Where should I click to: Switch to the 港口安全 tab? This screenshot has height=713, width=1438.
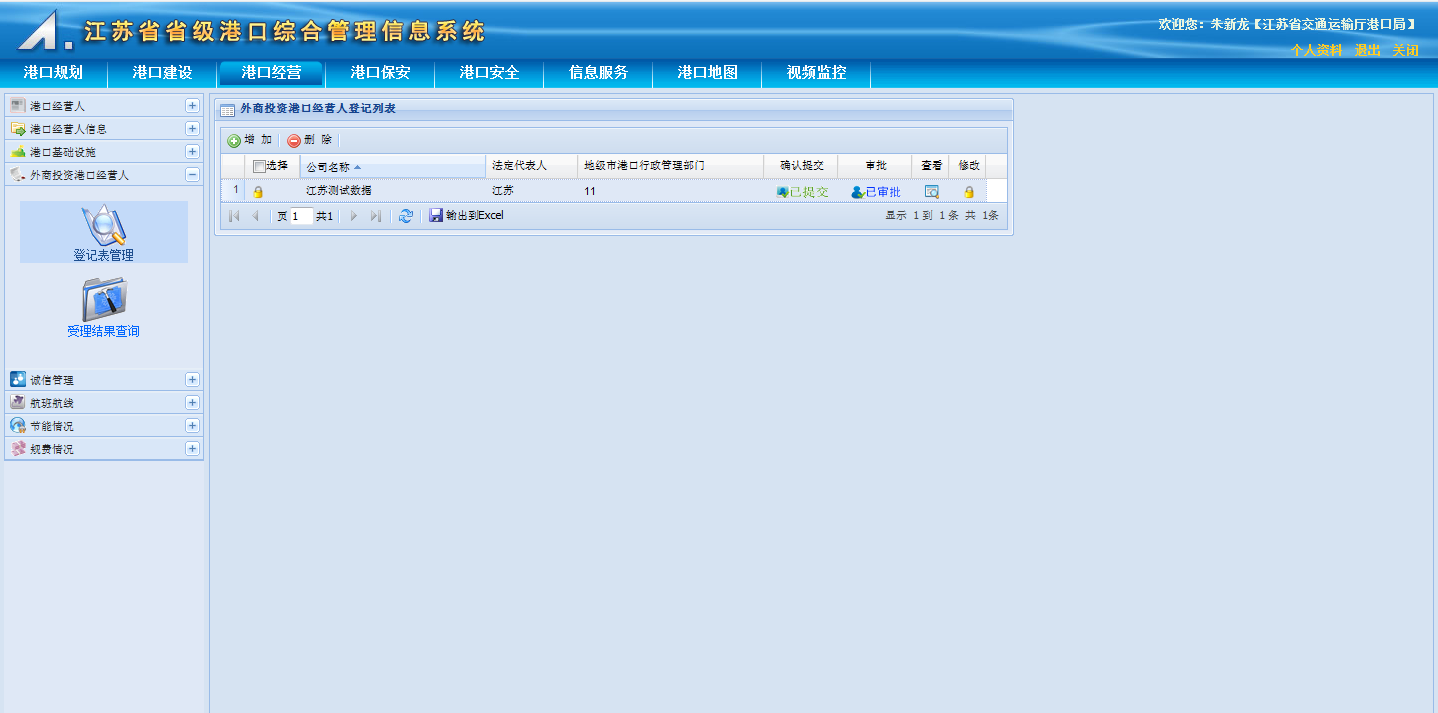489,73
